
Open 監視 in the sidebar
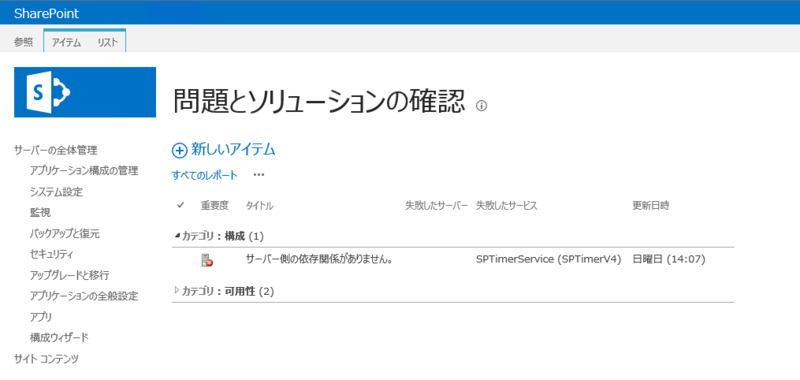pos(40,213)
